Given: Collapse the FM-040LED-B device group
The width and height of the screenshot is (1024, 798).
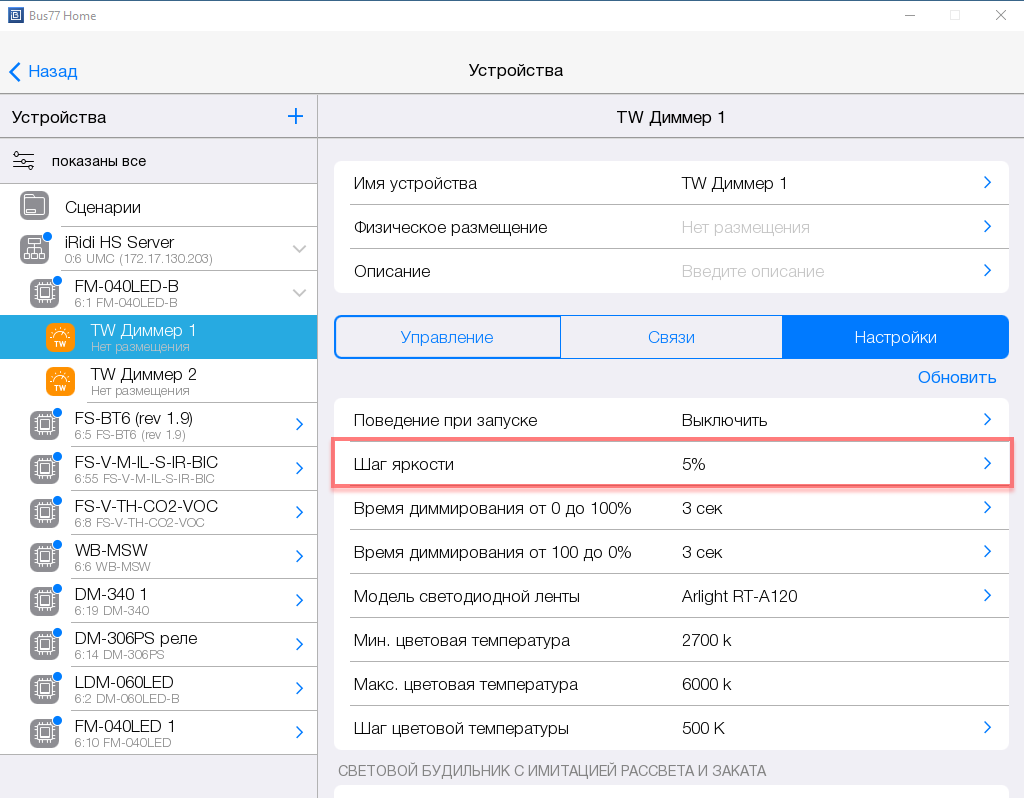Looking at the screenshot, I should pos(299,293).
